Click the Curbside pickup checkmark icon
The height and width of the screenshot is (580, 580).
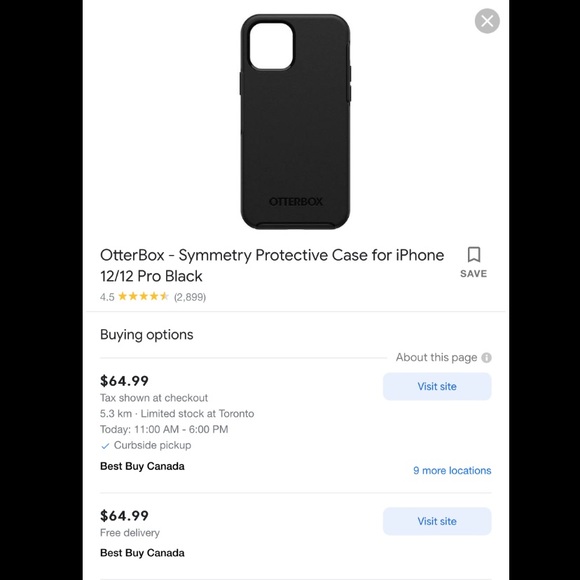tap(105, 446)
